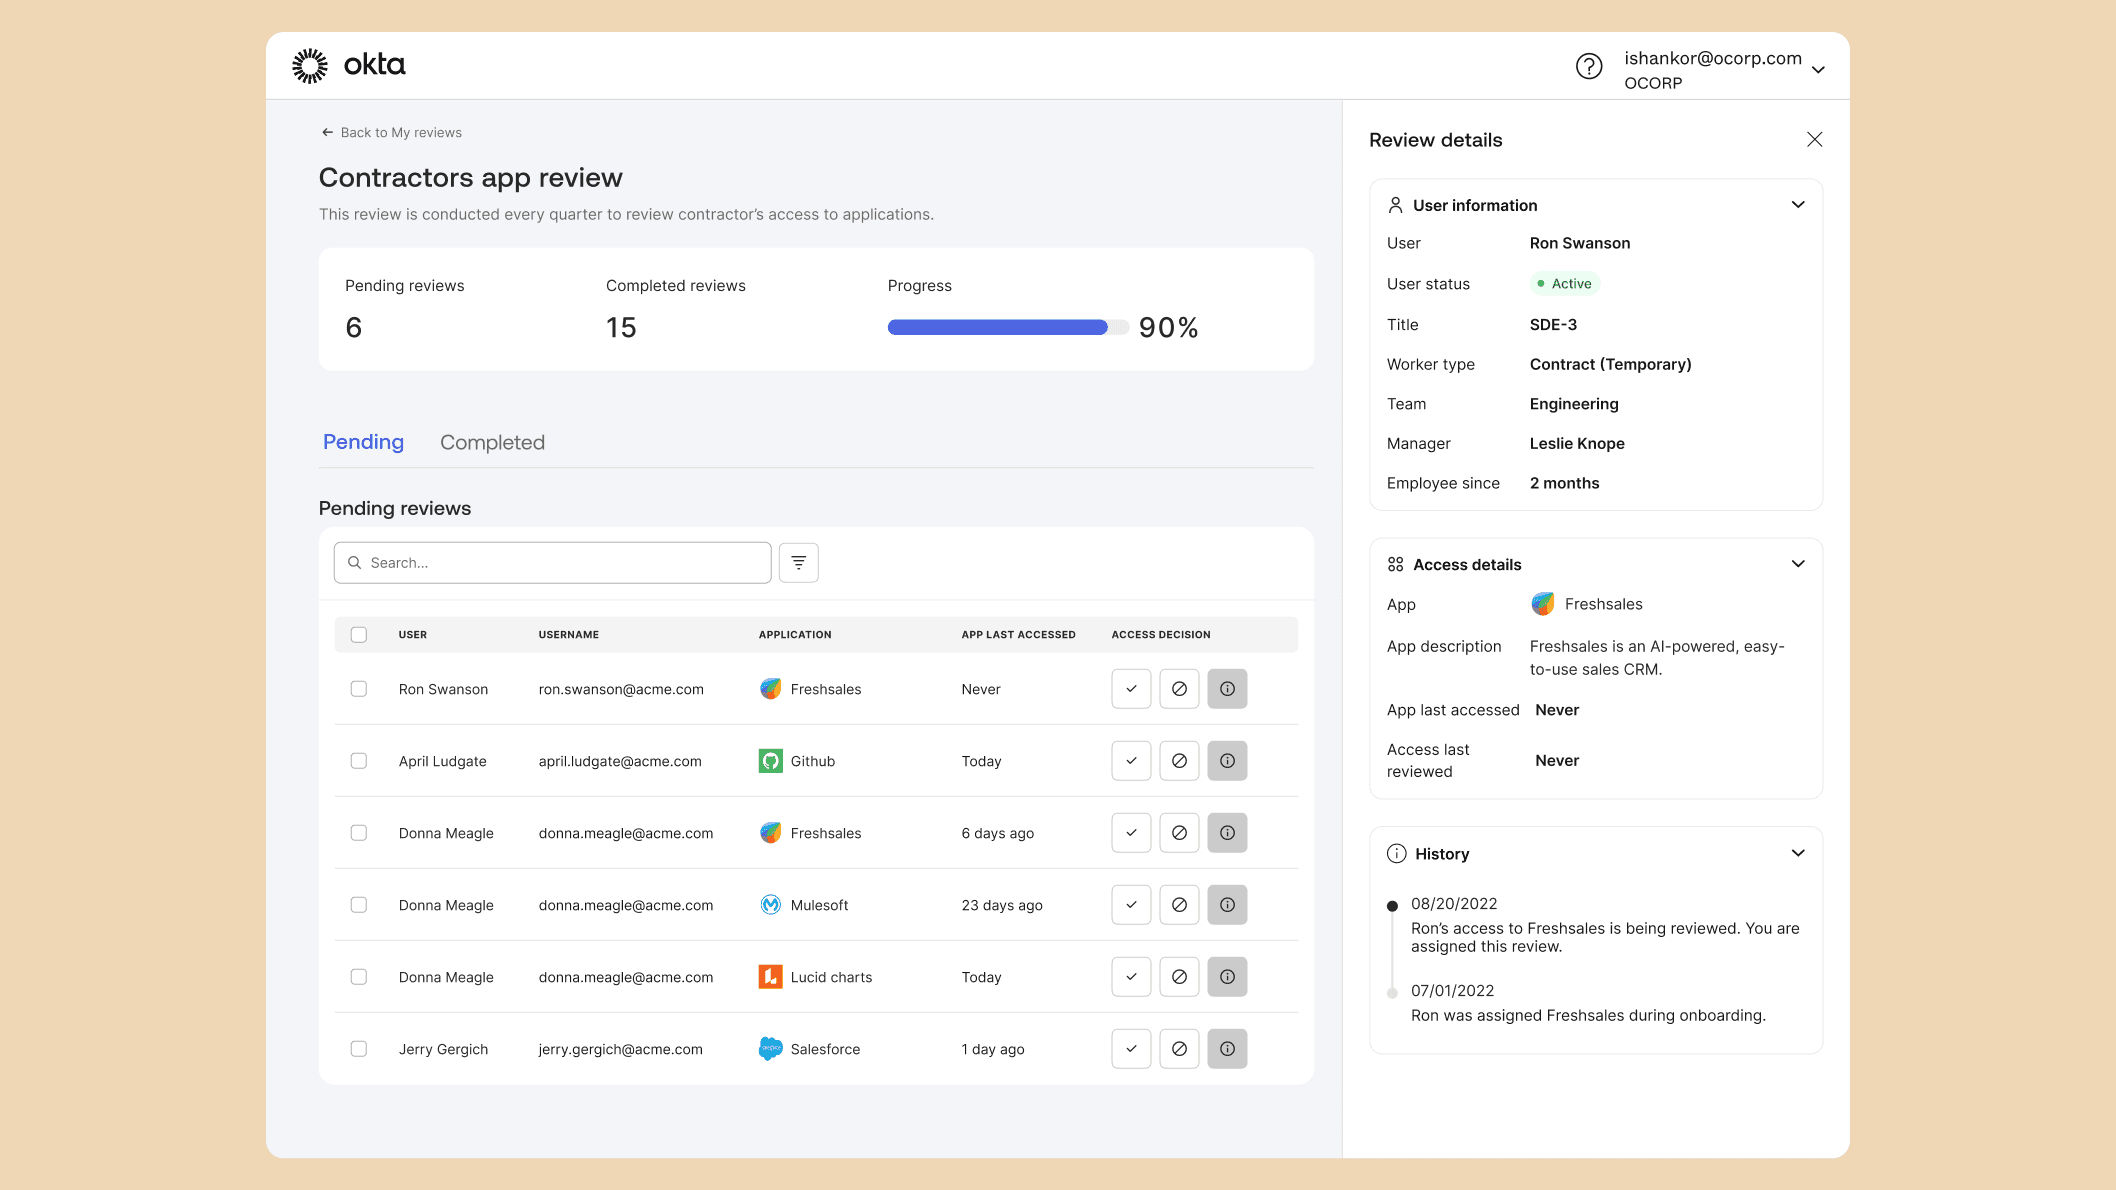Open info details for Donna Meagle's Freshsales row
The width and height of the screenshot is (2116, 1190).
[1227, 833]
